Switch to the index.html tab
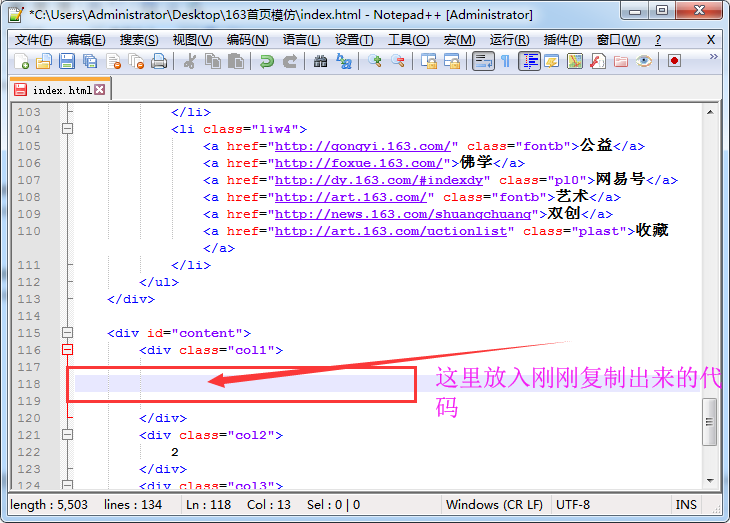The width and height of the screenshot is (730, 523). point(61,90)
